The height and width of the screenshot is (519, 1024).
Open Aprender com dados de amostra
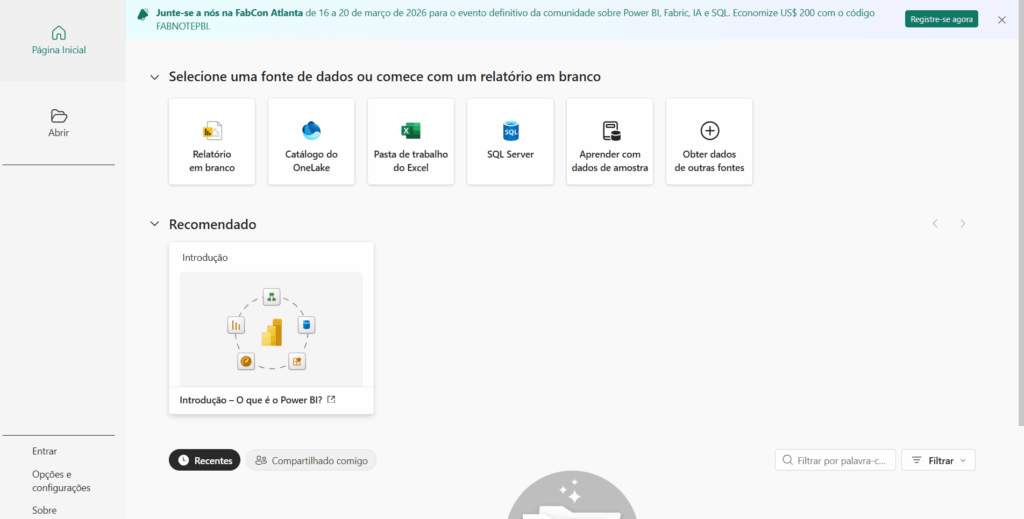[610, 142]
